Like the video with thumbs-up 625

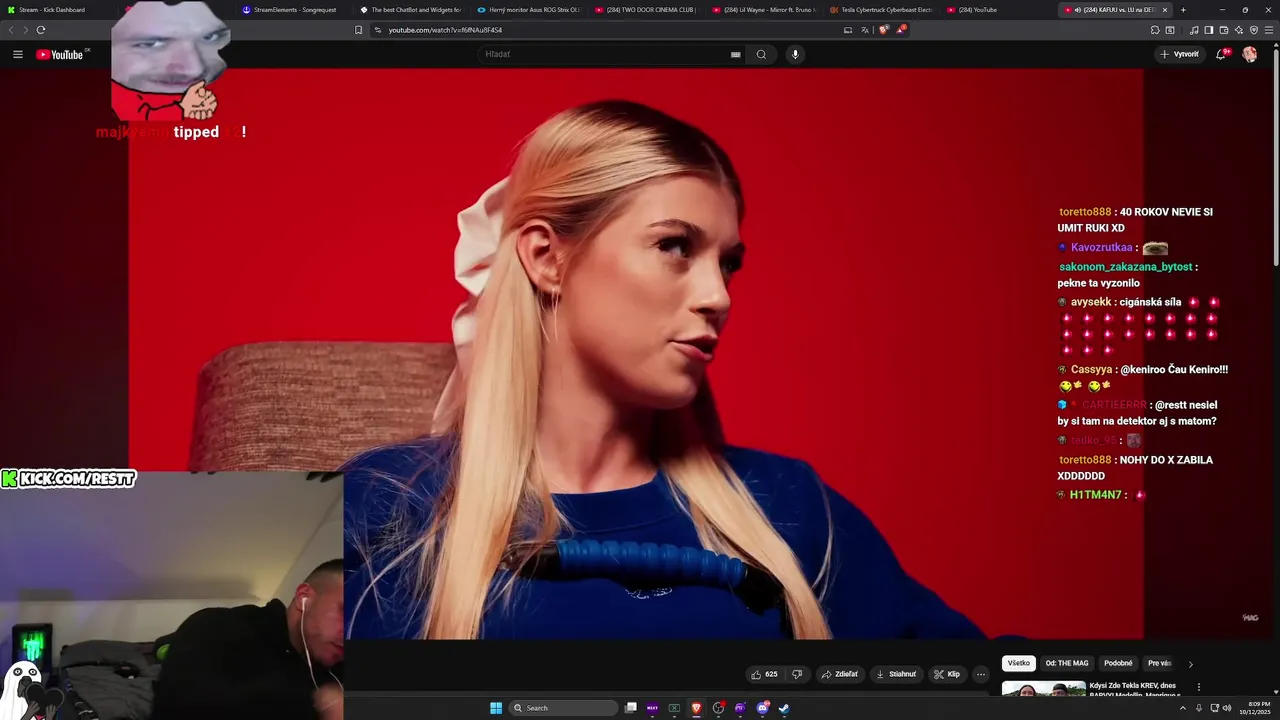764,674
